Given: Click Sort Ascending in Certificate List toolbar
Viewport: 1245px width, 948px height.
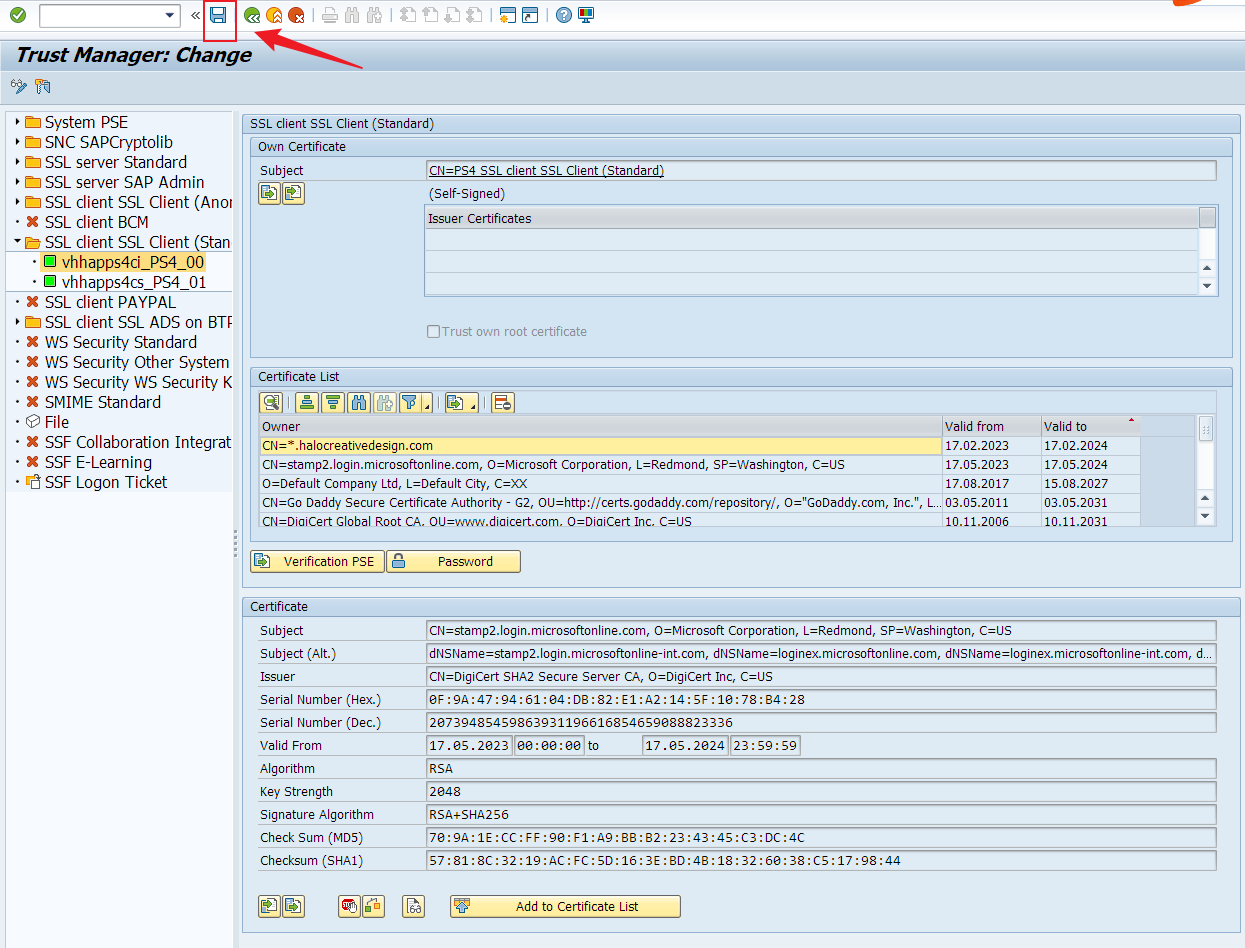Looking at the screenshot, I should click(x=308, y=403).
